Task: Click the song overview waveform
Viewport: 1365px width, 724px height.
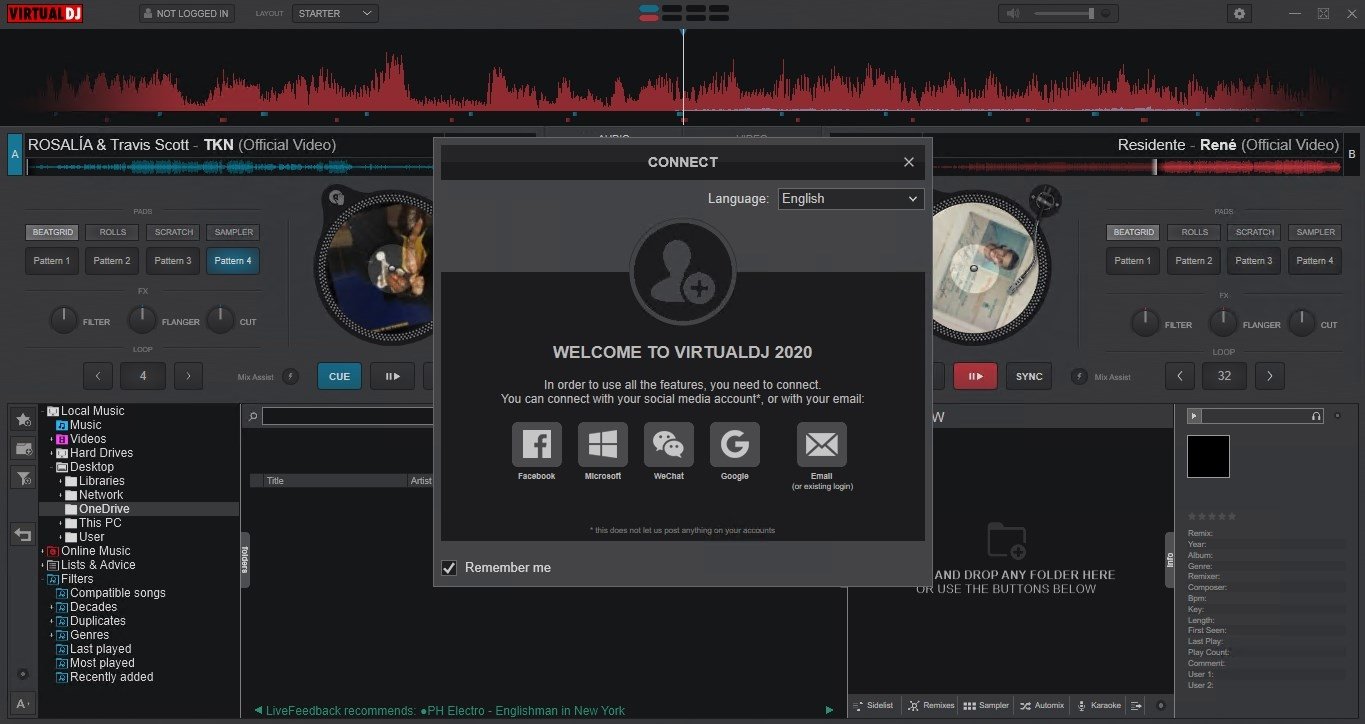Action: click(682, 78)
